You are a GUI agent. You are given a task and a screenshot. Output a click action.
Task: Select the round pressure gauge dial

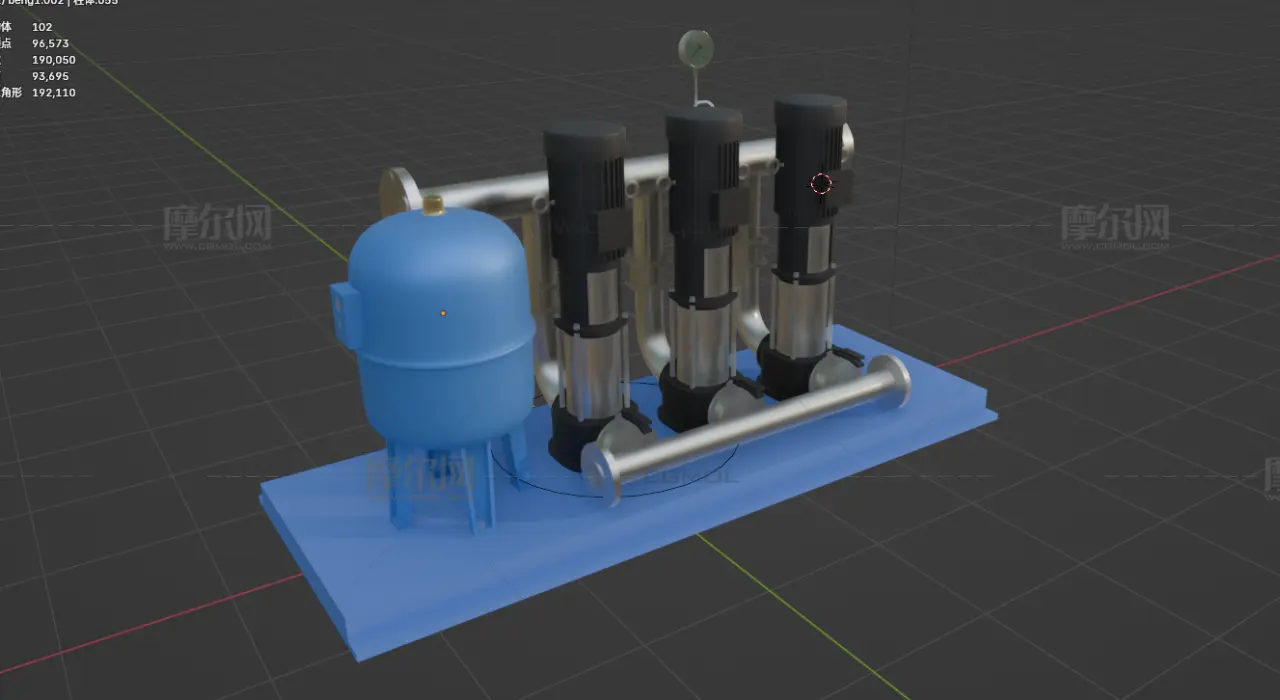tap(695, 47)
